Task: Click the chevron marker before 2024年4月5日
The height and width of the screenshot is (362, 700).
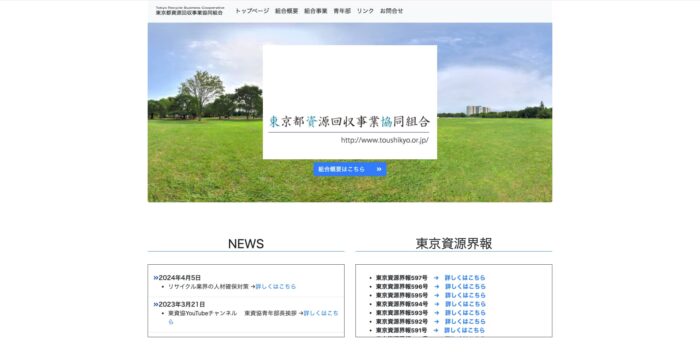Action: [x=156, y=278]
